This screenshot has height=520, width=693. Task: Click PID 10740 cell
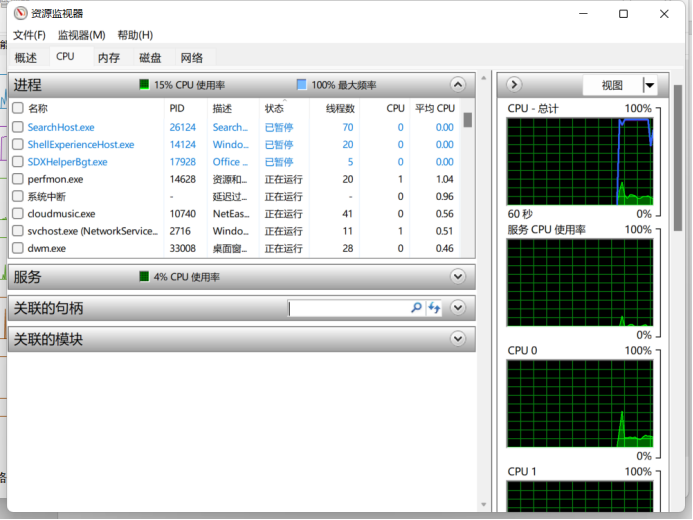point(183,213)
